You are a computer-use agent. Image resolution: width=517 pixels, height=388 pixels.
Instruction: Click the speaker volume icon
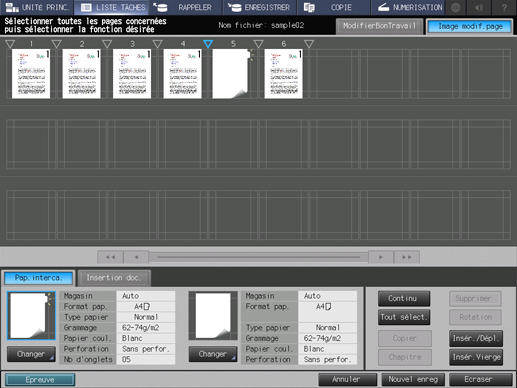click(x=479, y=7)
